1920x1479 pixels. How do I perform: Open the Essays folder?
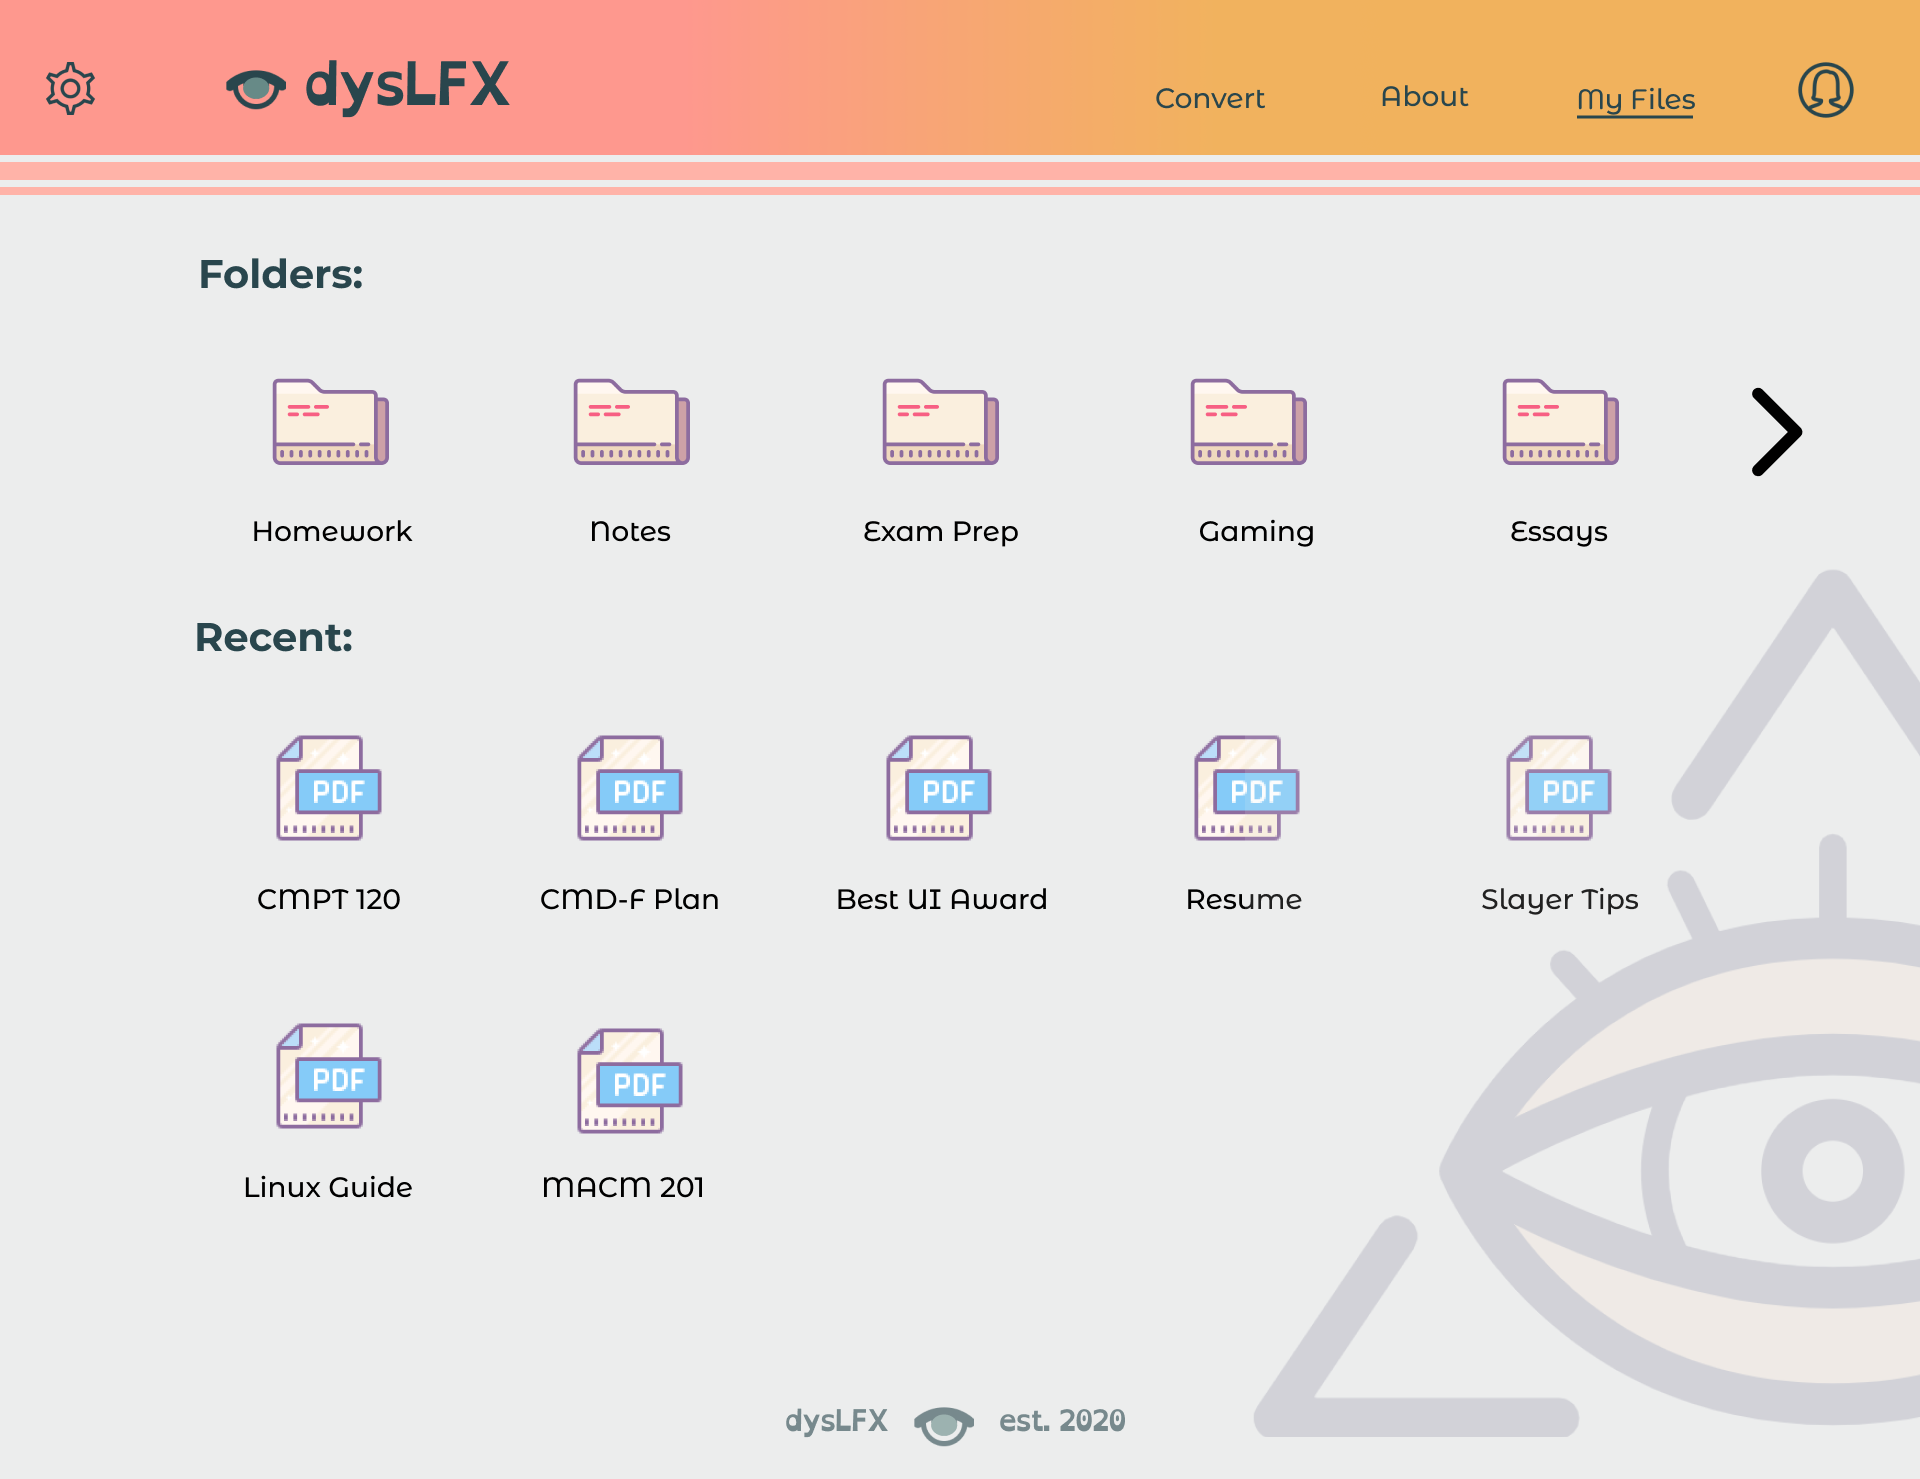tap(1560, 423)
